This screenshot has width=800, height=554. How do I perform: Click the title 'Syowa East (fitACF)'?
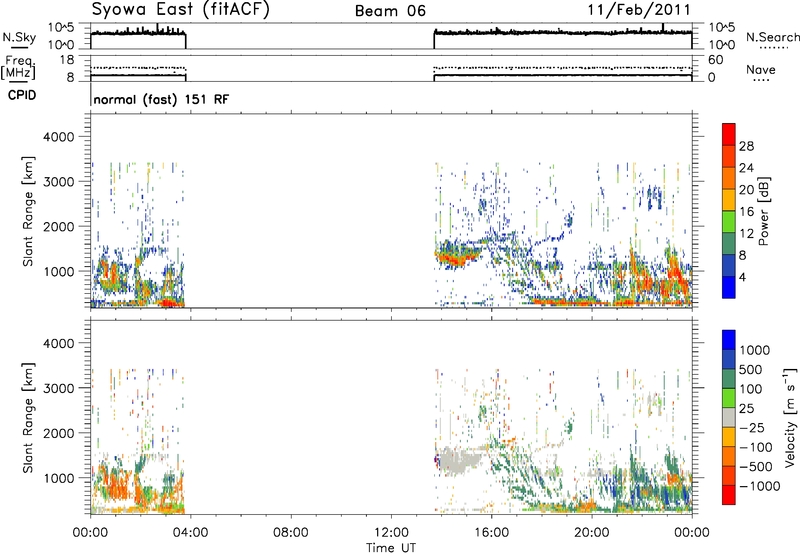180,10
